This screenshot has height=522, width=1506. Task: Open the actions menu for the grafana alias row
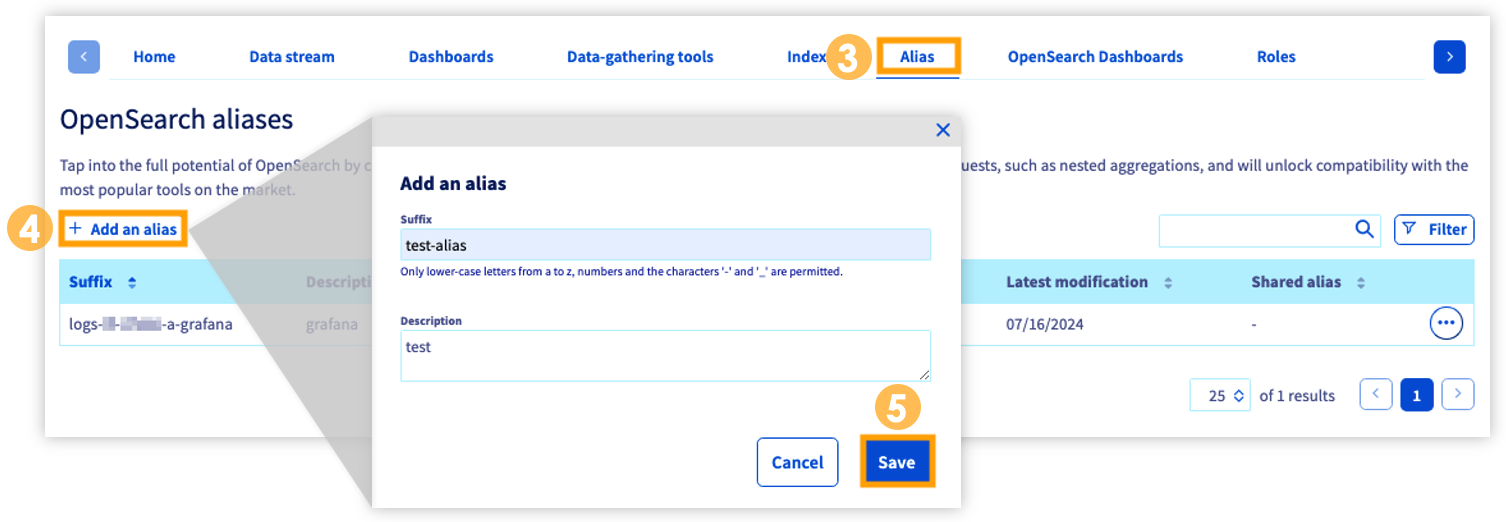[x=1446, y=324]
